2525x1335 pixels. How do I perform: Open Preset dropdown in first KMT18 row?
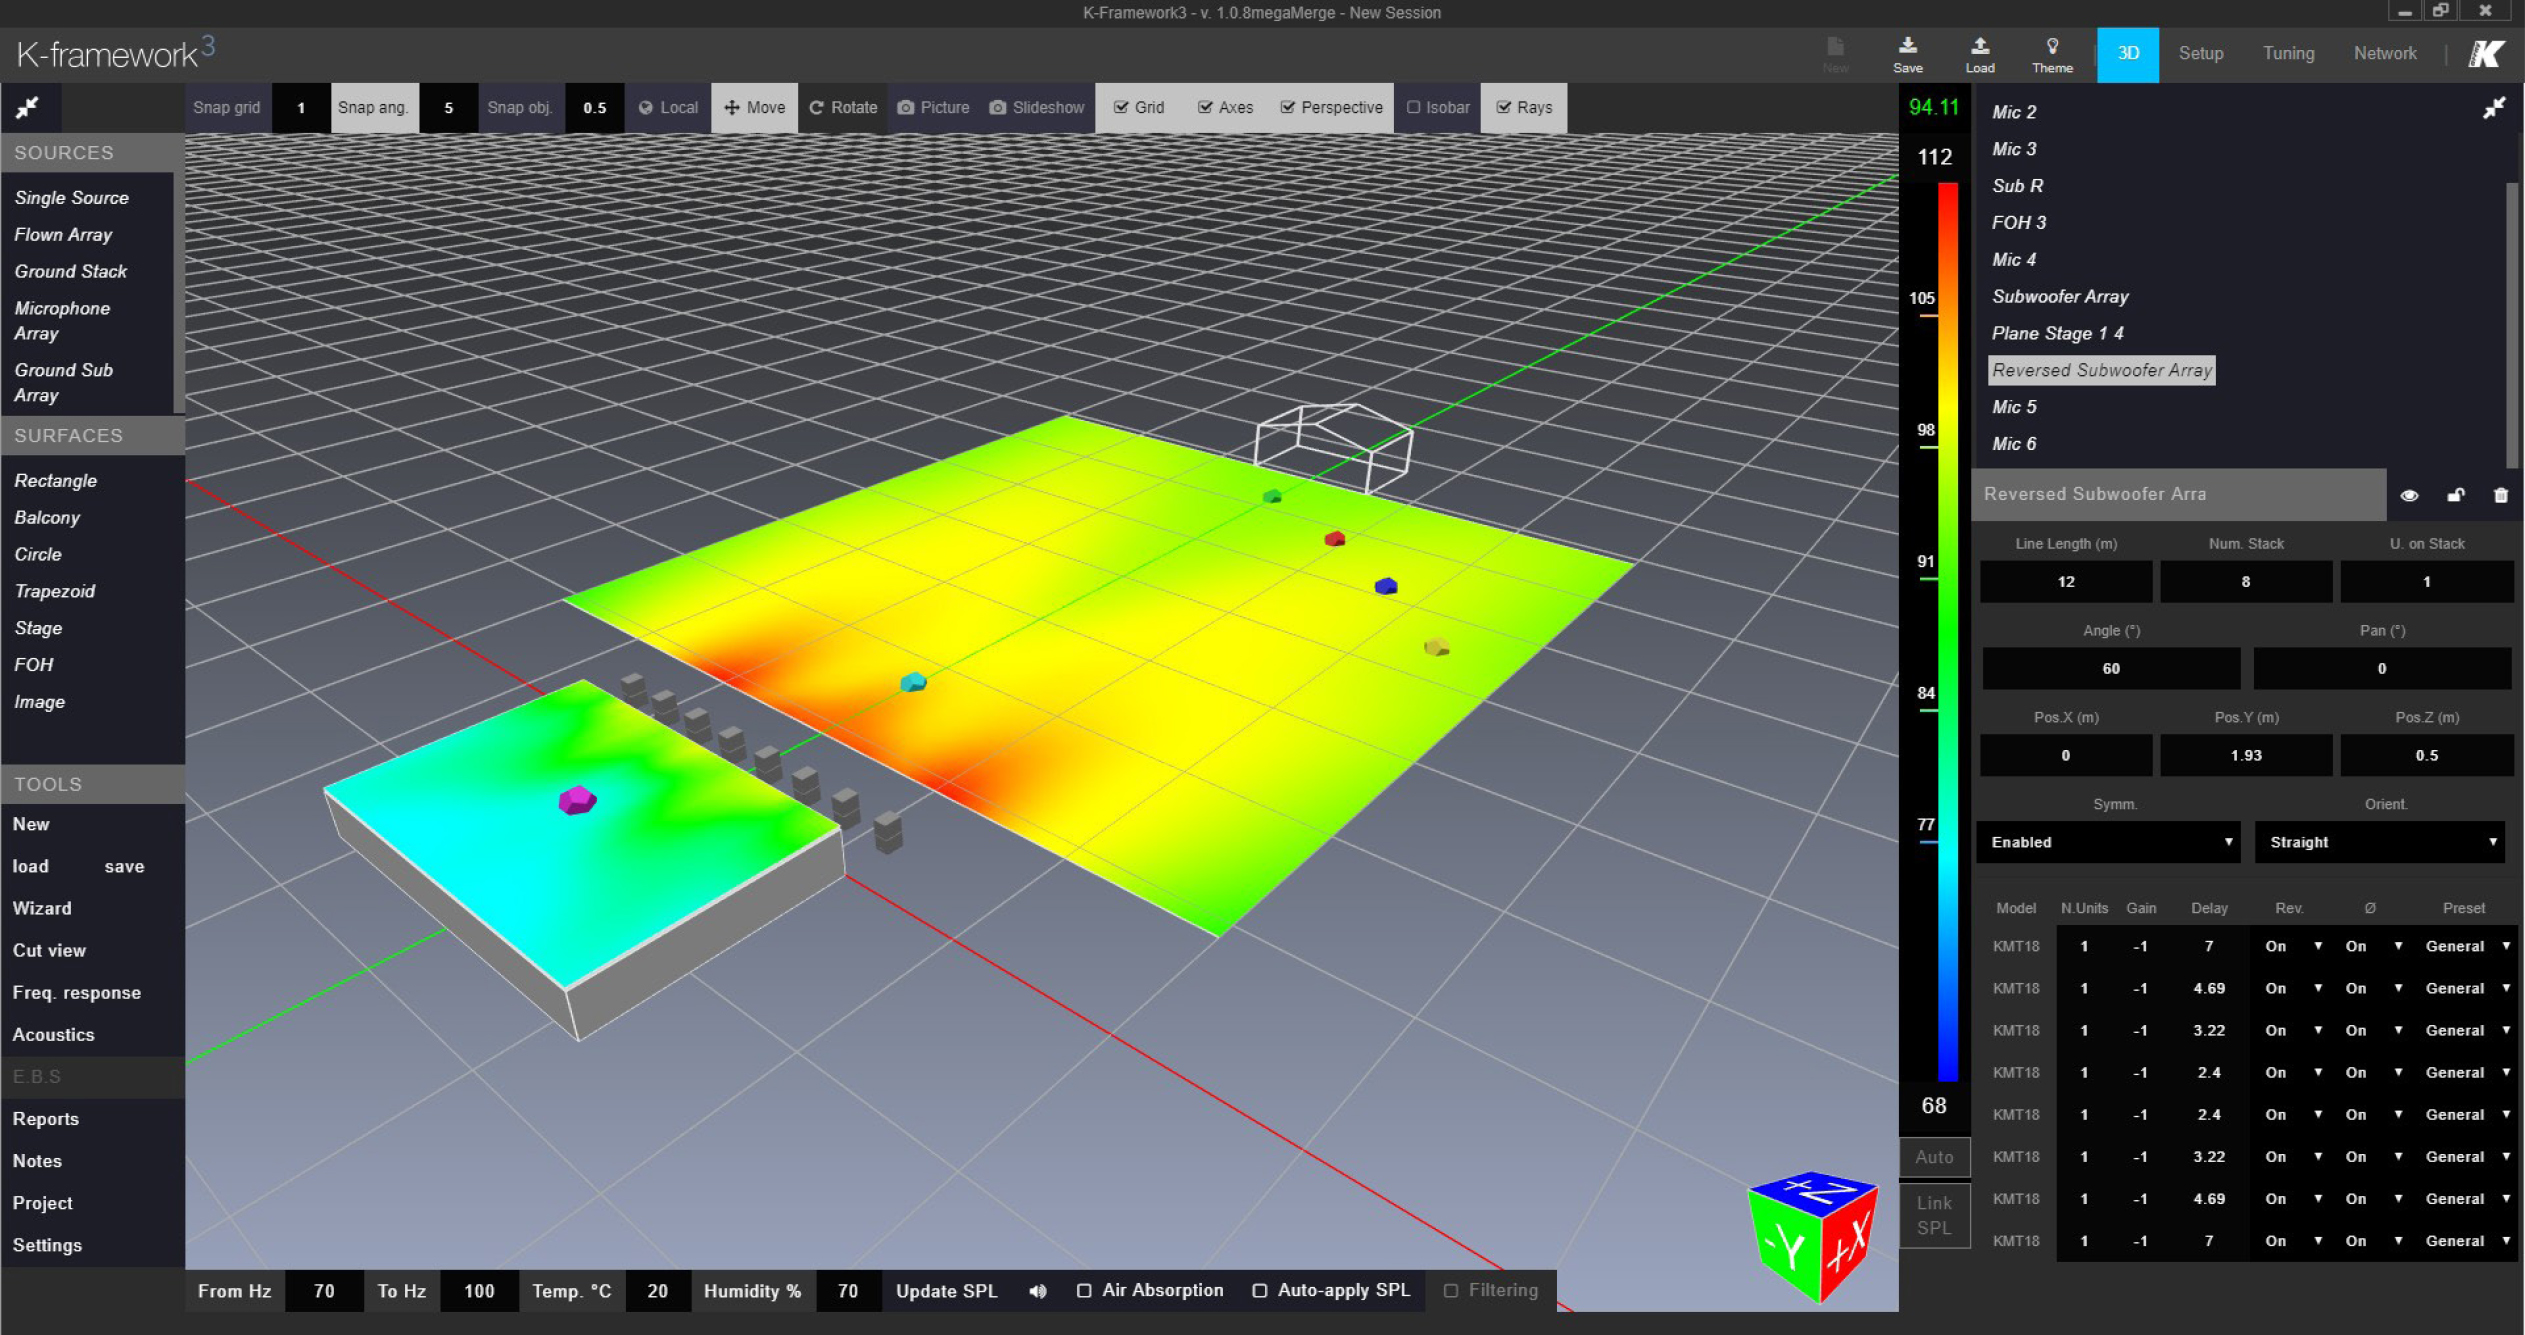[2466, 946]
